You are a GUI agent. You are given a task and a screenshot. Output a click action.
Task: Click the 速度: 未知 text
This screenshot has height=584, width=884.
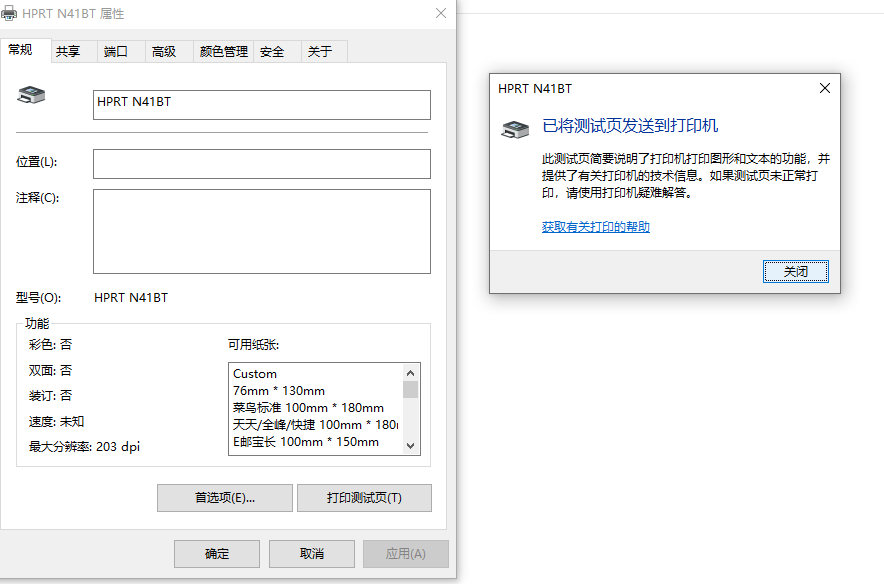[x=56, y=422]
